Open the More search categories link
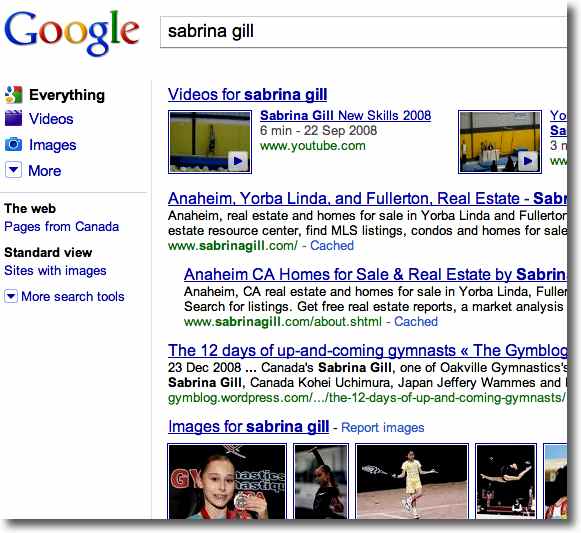 tap(44, 171)
